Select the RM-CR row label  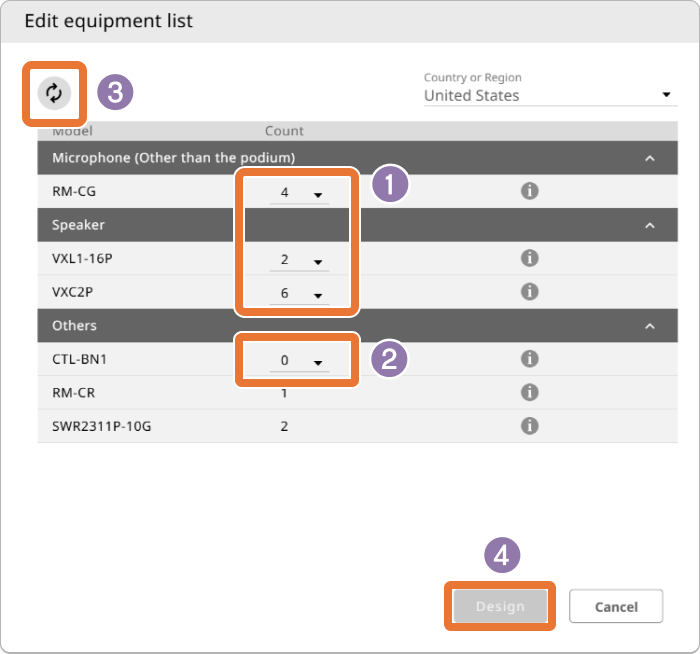click(74, 393)
